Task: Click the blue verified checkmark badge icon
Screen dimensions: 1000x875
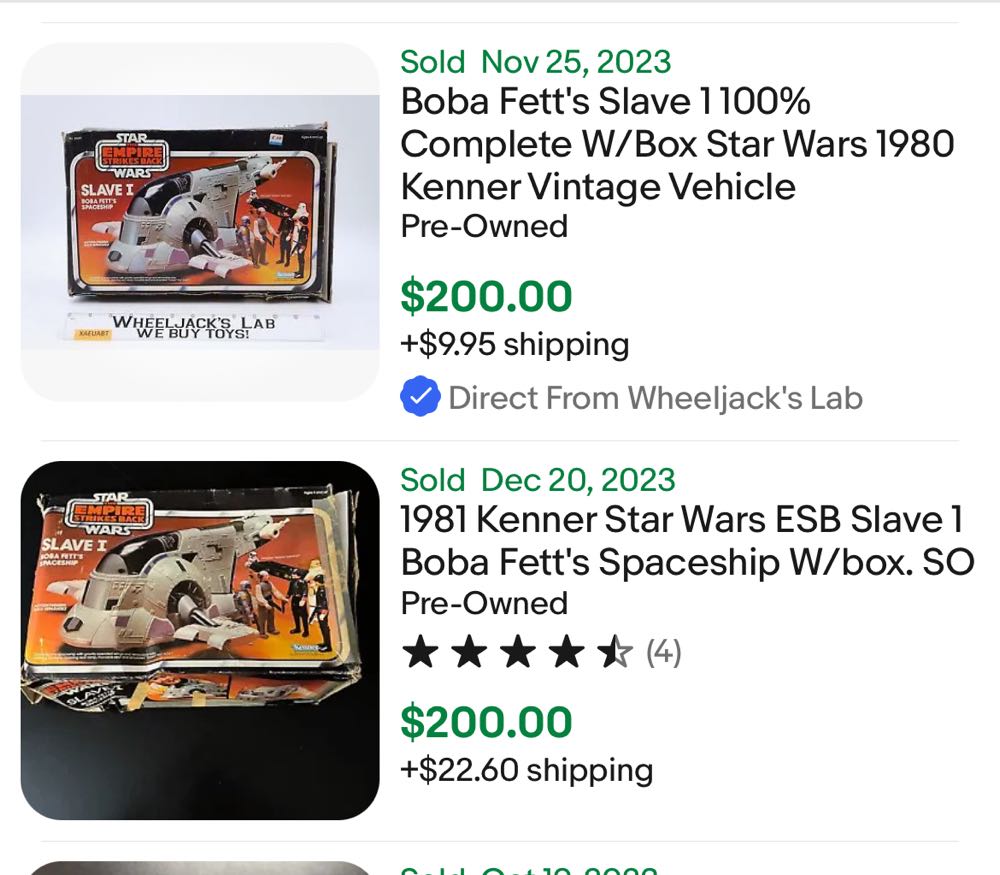Action: click(421, 396)
